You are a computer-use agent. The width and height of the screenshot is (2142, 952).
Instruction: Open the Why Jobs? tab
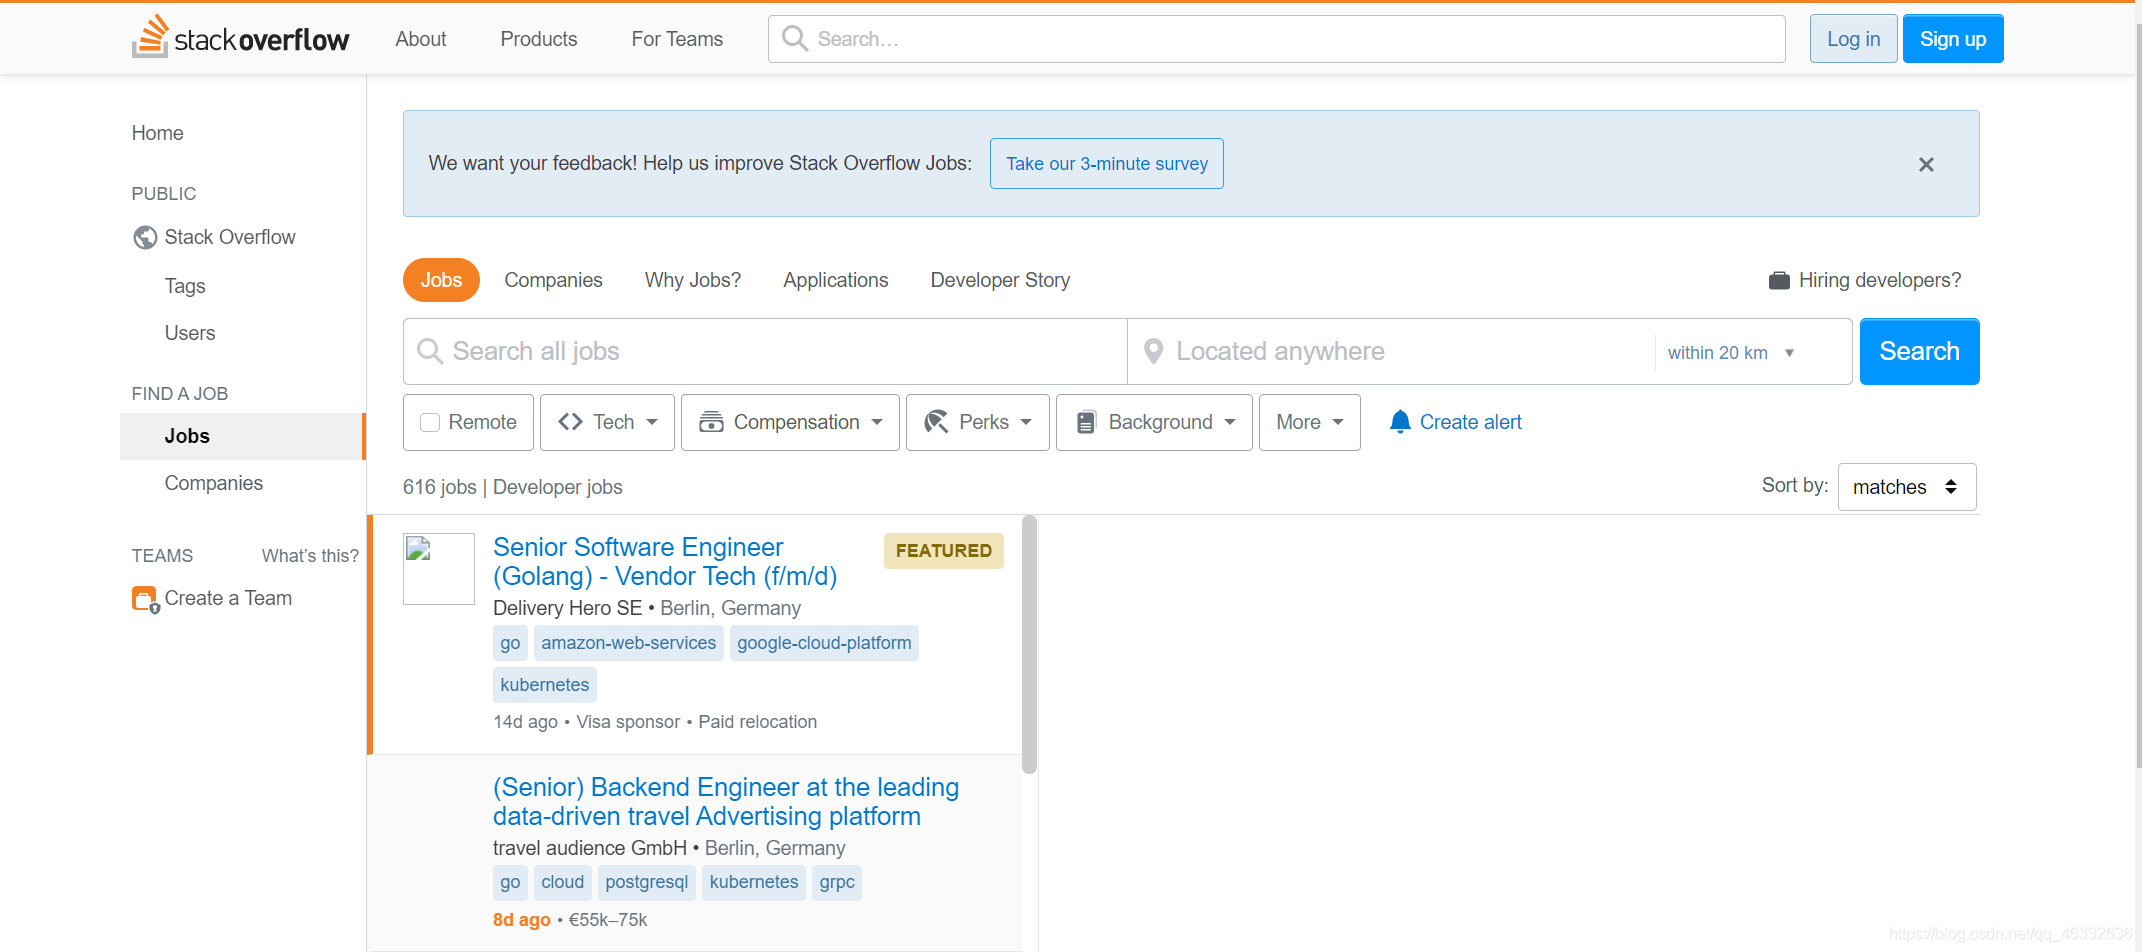coord(693,280)
